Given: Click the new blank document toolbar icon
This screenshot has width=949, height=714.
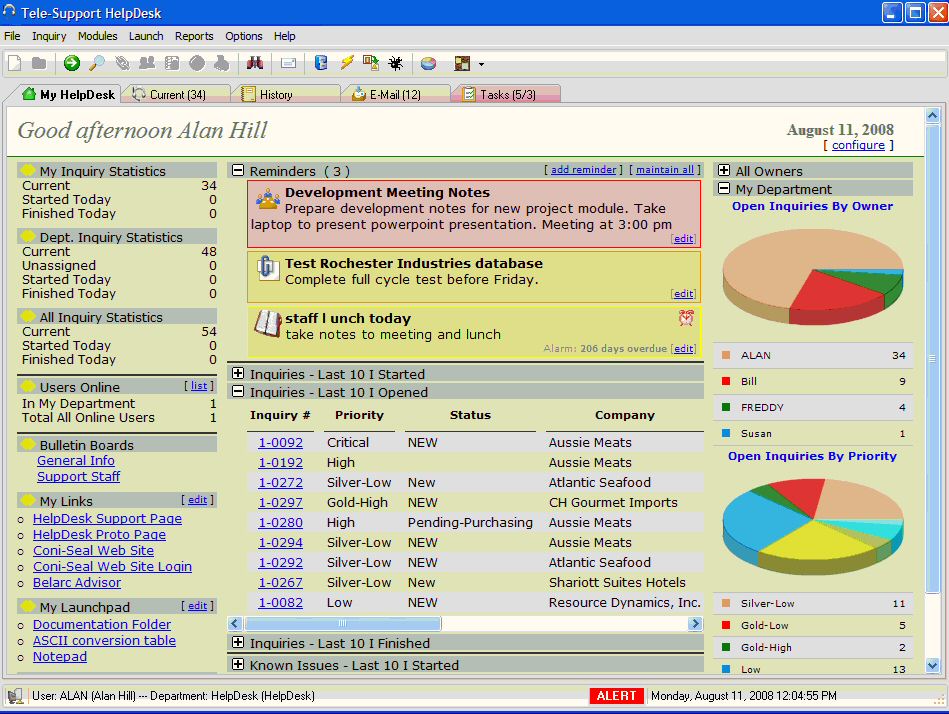Looking at the screenshot, I should pyautogui.click(x=15, y=63).
